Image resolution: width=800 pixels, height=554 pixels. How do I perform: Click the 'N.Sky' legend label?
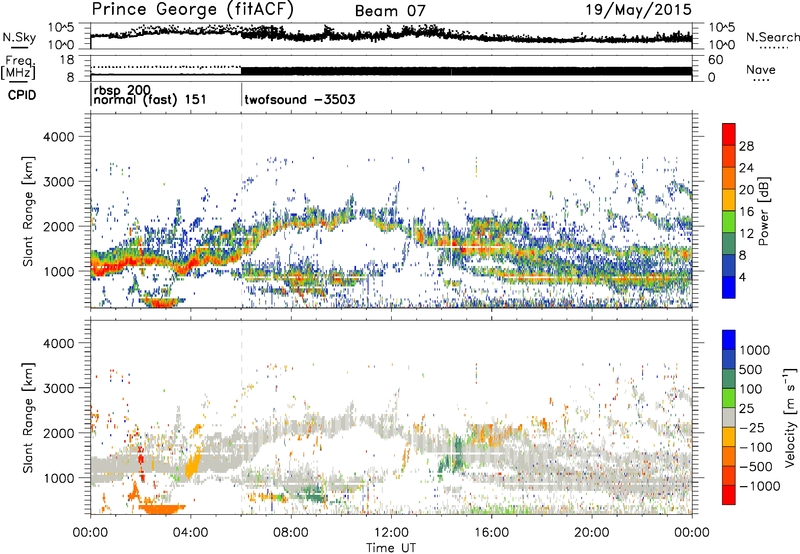click(19, 37)
